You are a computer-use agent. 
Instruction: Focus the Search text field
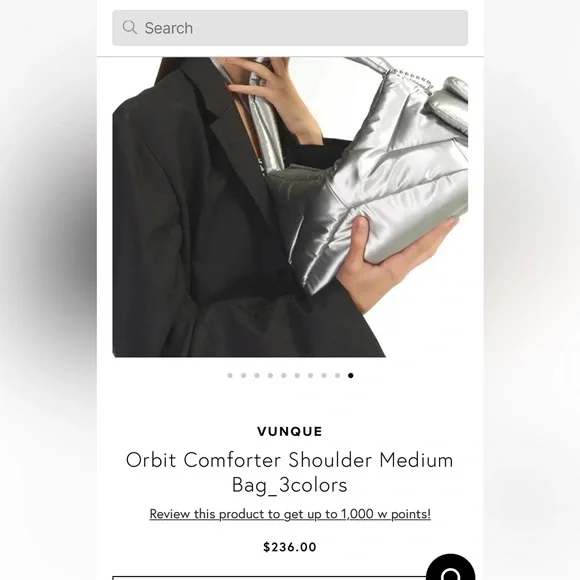[x=290, y=28]
